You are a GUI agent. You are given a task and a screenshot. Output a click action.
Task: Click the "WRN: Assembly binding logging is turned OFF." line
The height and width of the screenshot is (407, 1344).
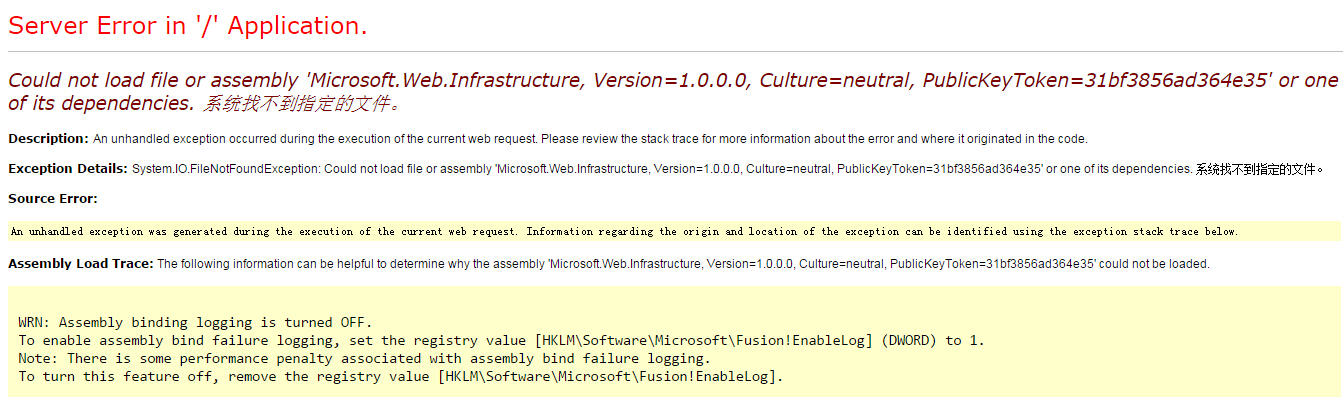click(195, 322)
